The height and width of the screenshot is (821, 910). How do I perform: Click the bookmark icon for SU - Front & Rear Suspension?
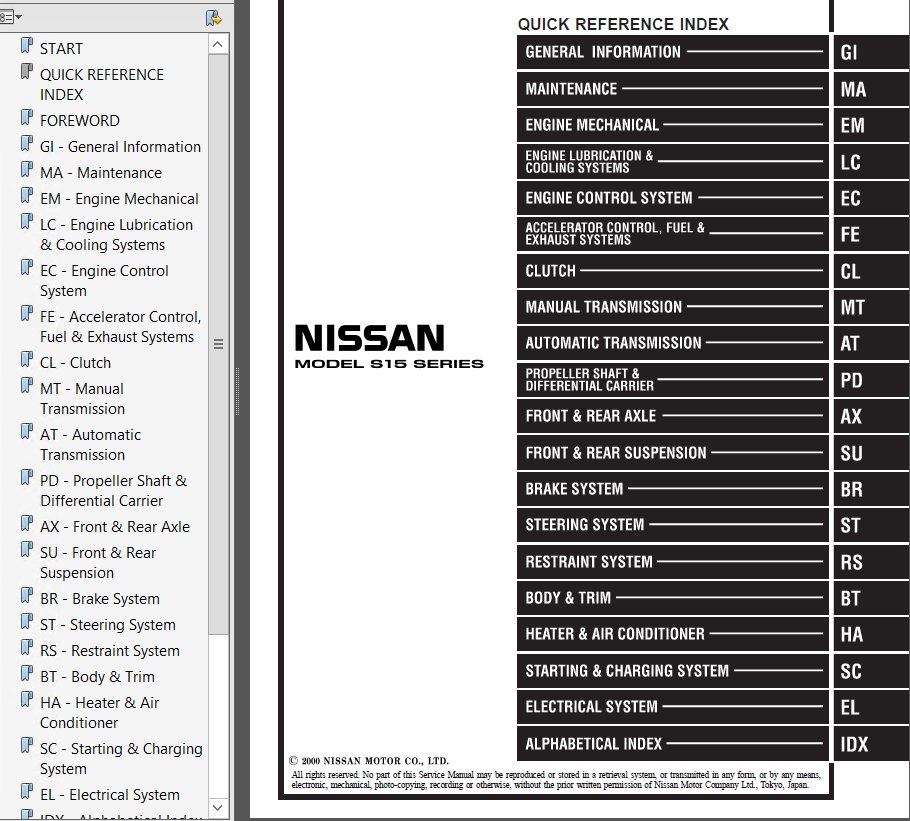27,550
